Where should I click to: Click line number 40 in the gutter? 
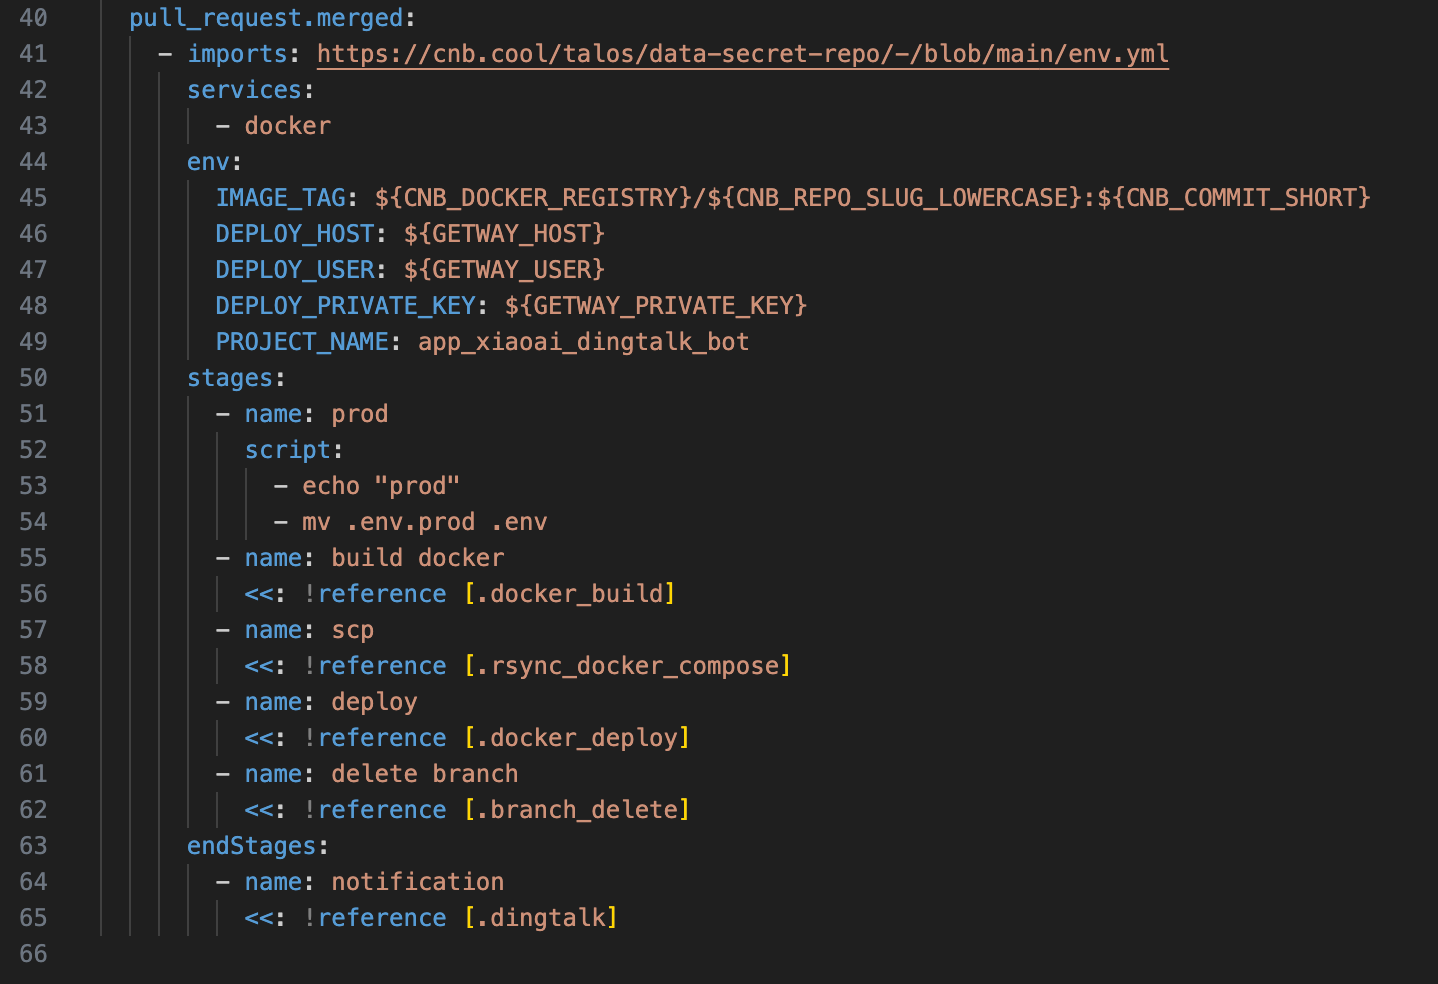pos(33,18)
